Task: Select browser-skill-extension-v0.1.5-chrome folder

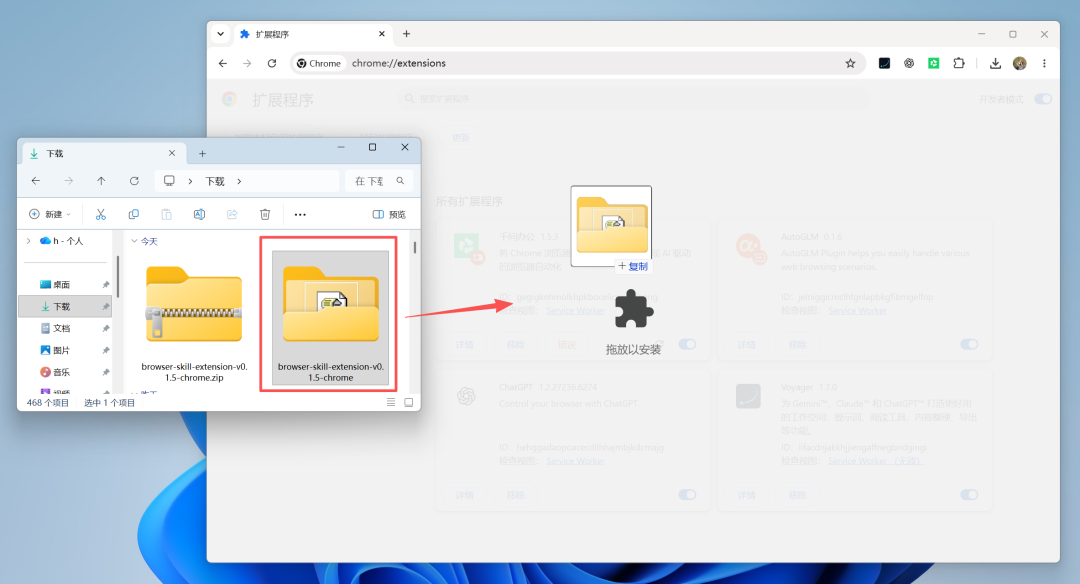Action: tap(331, 319)
